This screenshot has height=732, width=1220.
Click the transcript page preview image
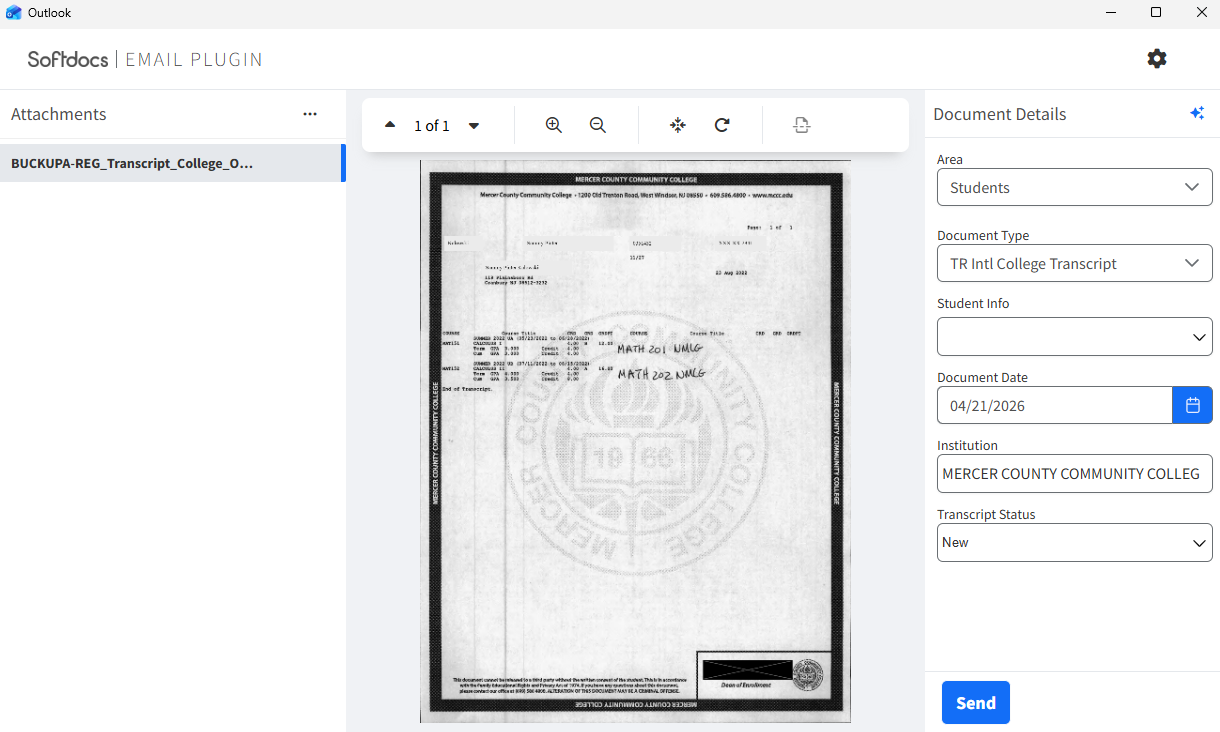pyautogui.click(x=635, y=440)
